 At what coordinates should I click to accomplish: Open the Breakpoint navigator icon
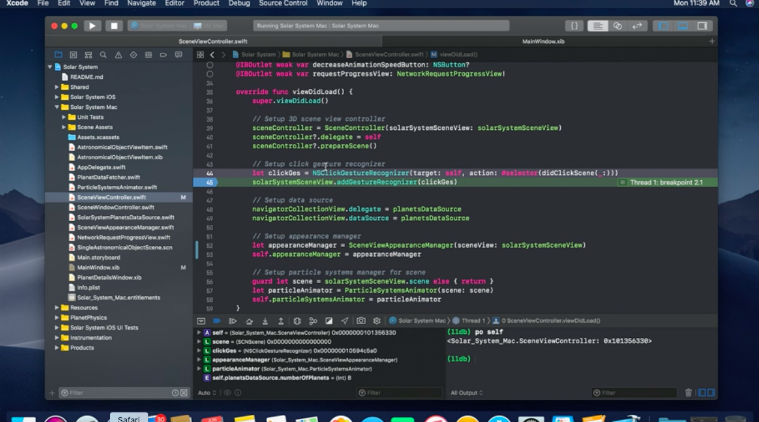point(163,55)
